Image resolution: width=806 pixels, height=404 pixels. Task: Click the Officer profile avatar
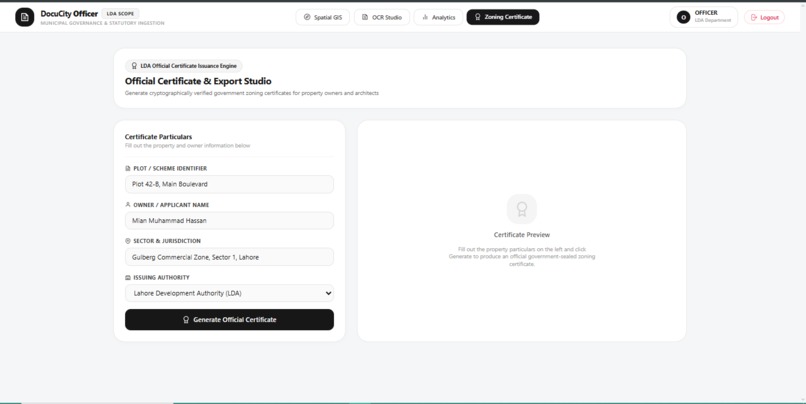[x=683, y=17]
